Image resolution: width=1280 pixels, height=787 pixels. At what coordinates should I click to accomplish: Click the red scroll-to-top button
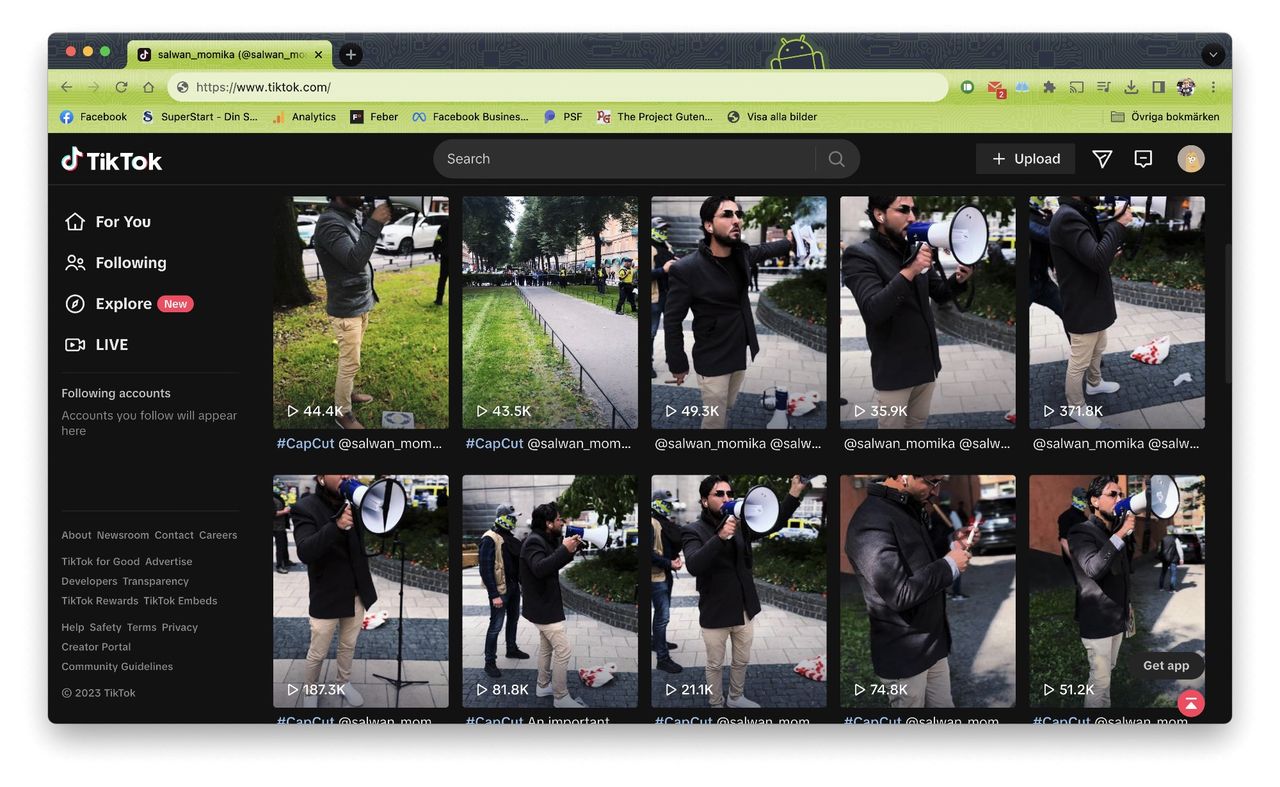click(1190, 703)
